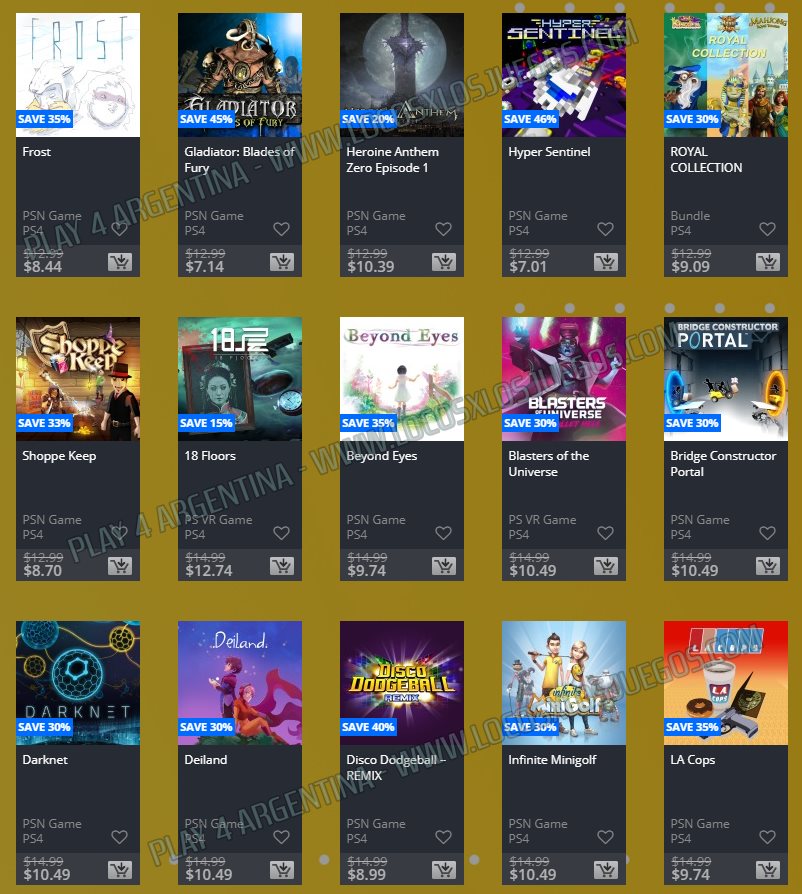Open the Deiland cover thumbnail
Viewport: 802px width, 894px height.
click(x=240, y=683)
